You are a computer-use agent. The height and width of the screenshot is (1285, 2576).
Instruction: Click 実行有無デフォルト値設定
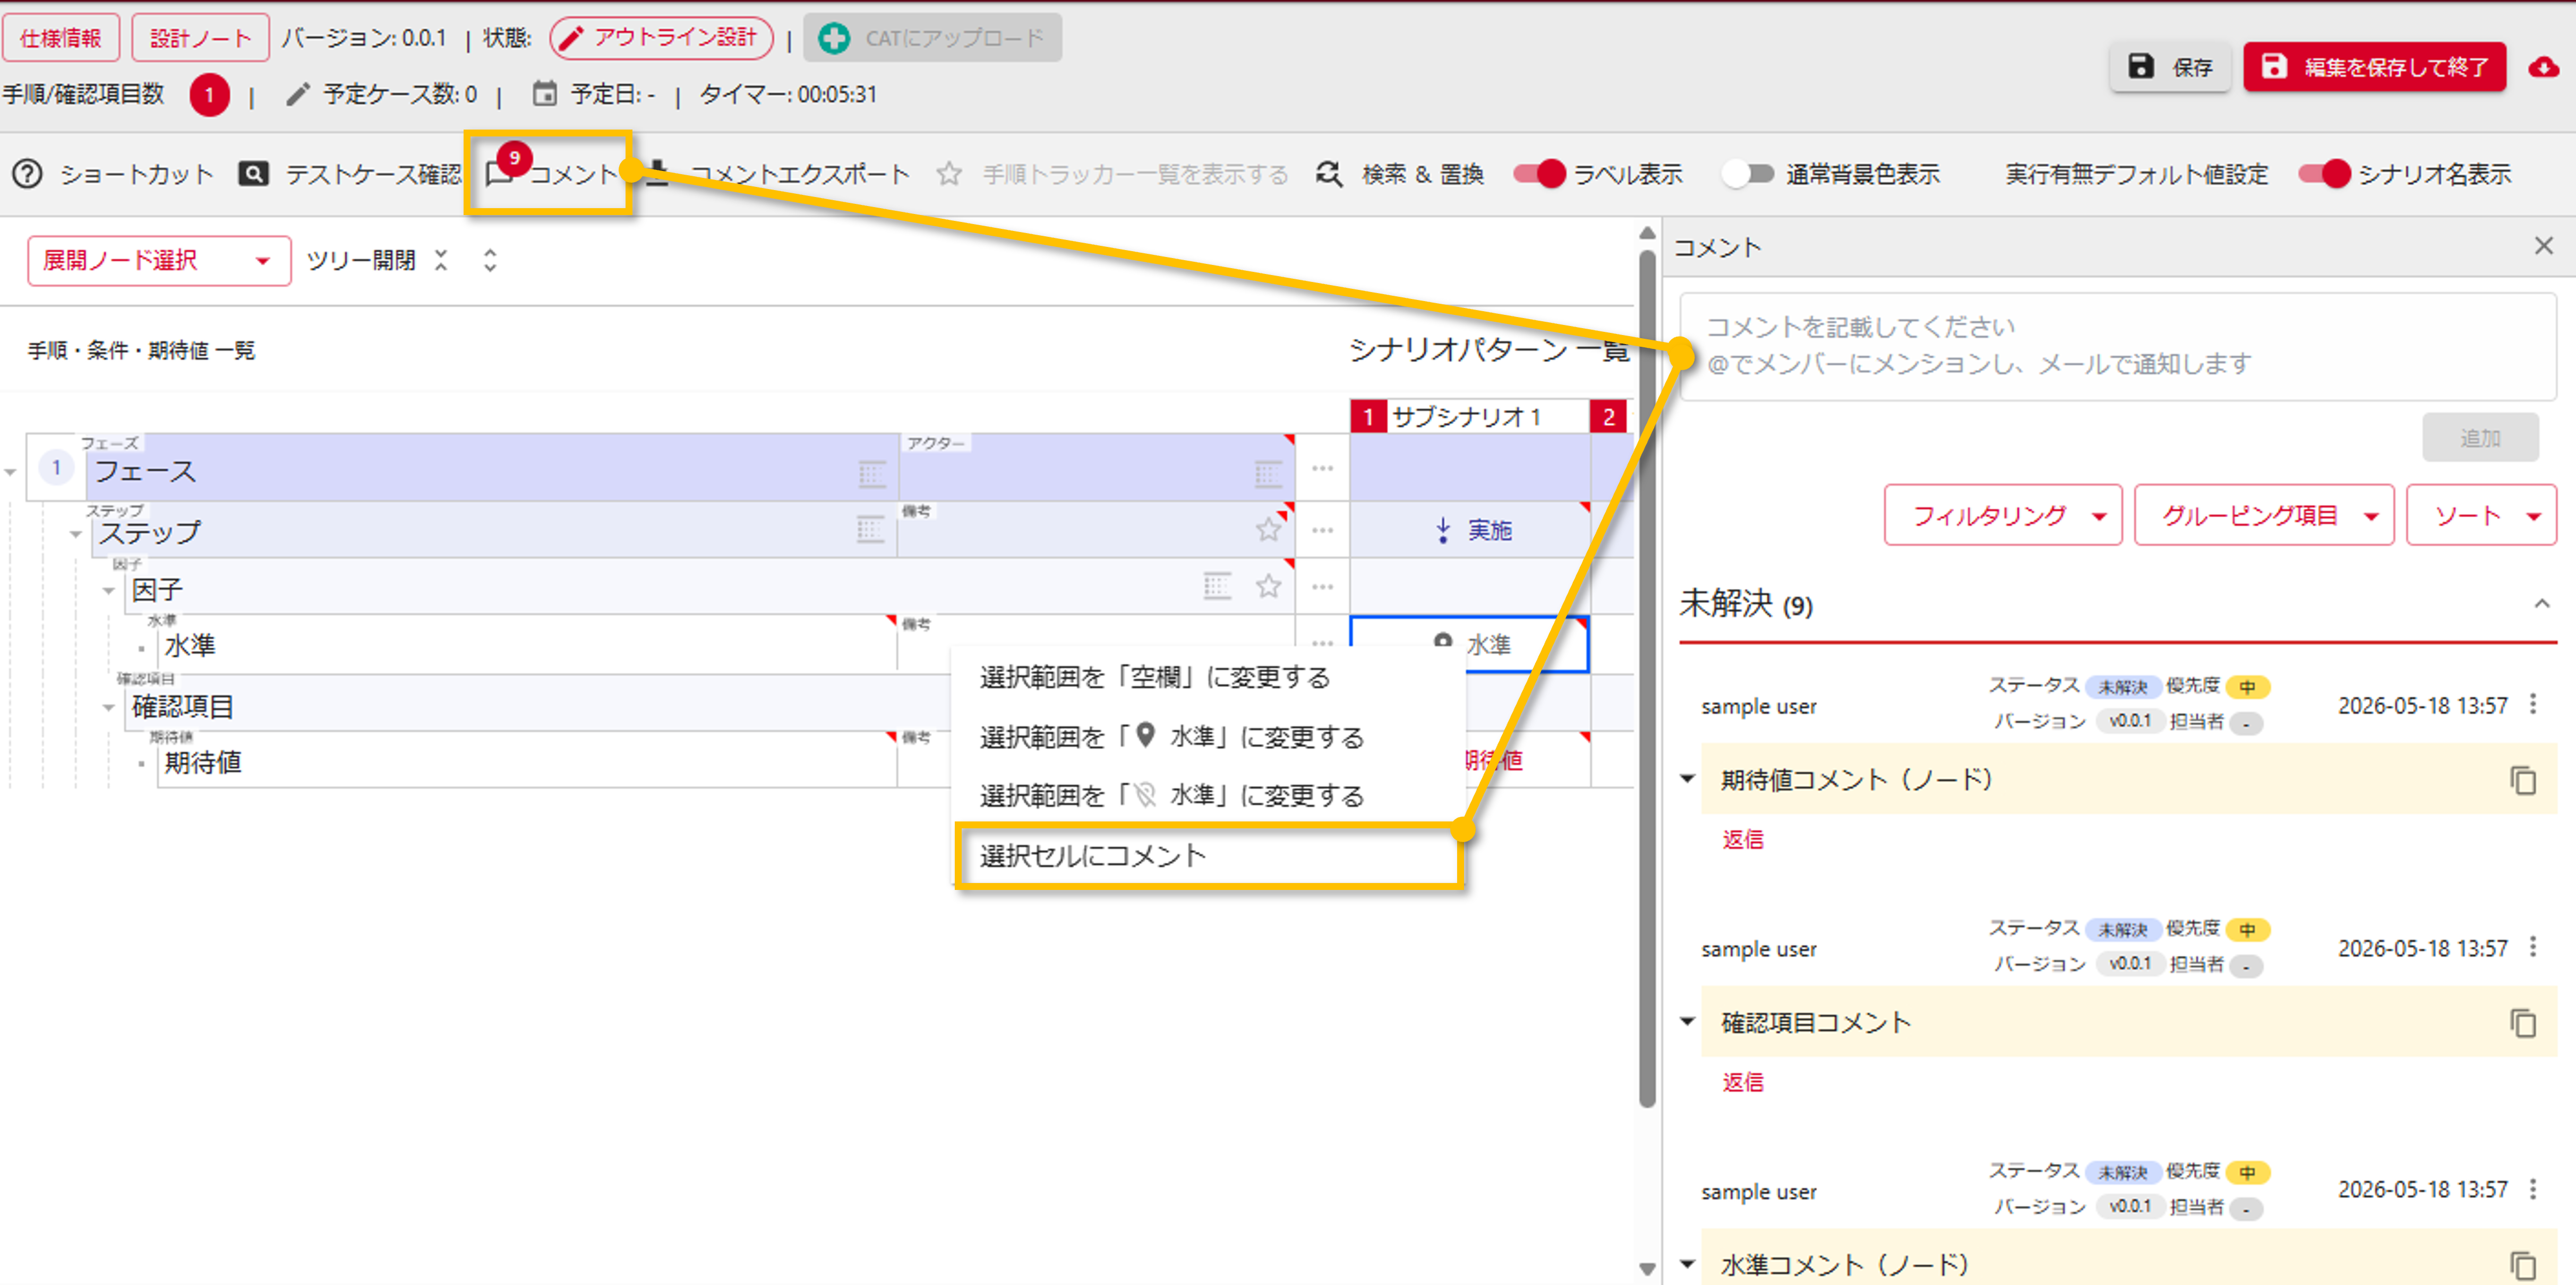pos(2136,174)
